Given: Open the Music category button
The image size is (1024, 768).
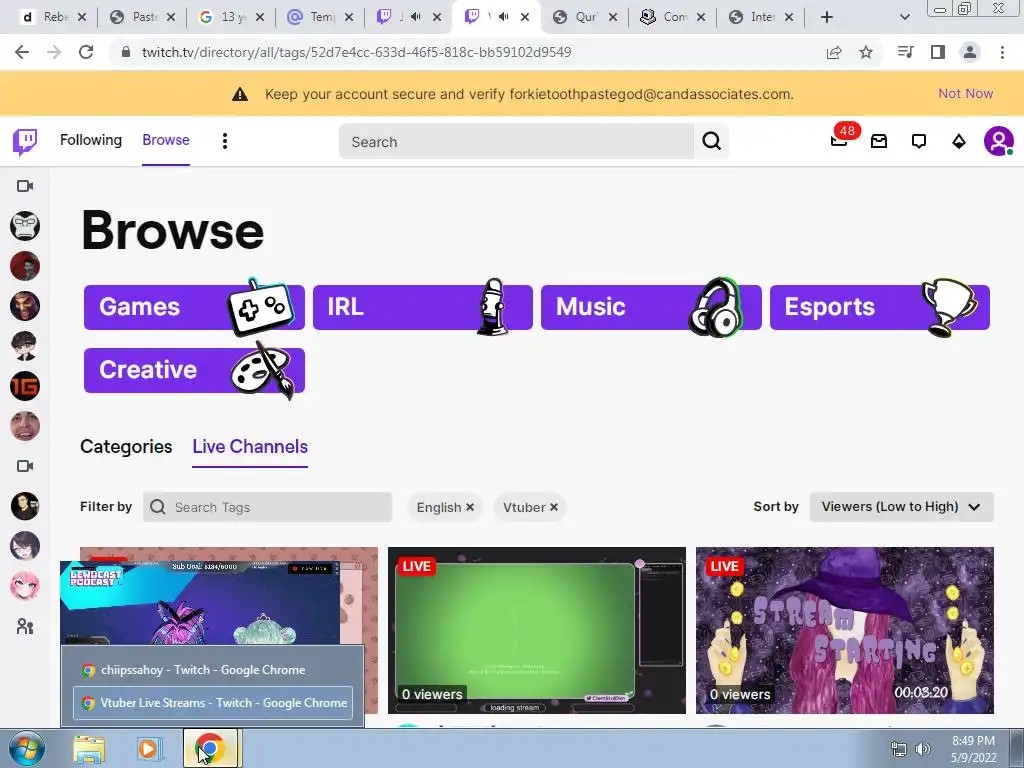Looking at the screenshot, I should coord(651,307).
